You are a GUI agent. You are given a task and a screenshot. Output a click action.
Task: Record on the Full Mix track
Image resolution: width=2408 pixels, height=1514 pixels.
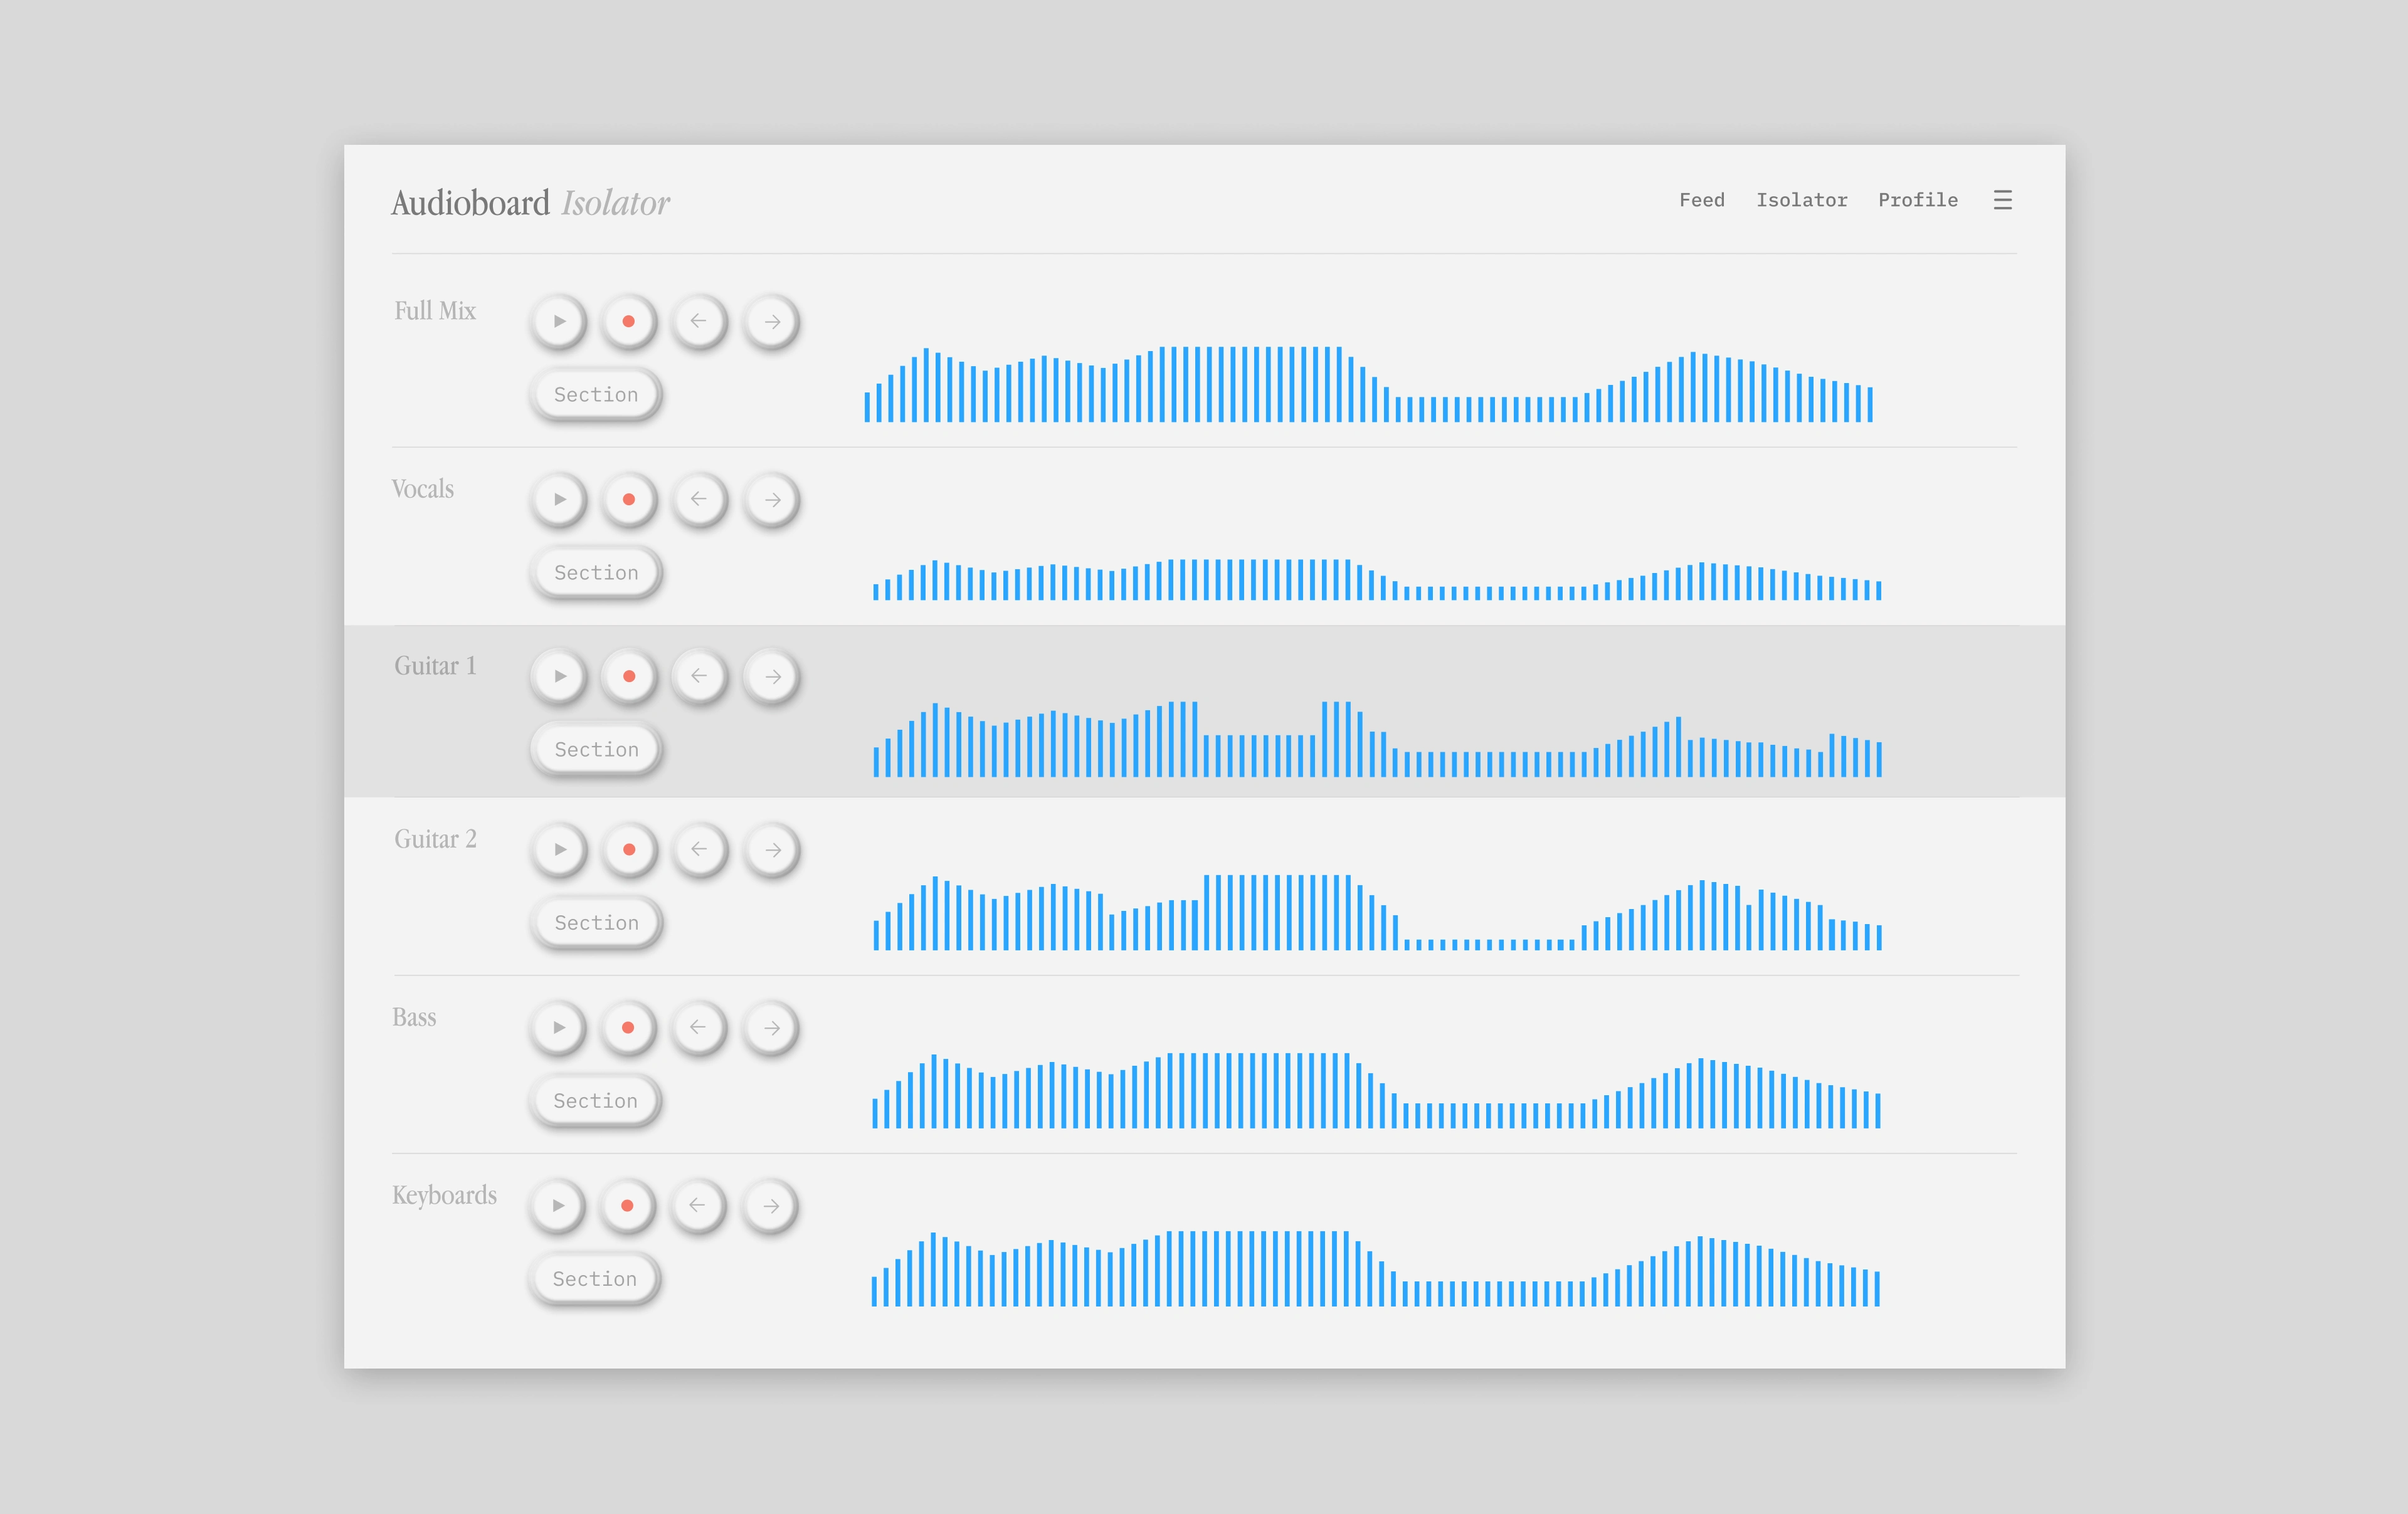coord(629,321)
